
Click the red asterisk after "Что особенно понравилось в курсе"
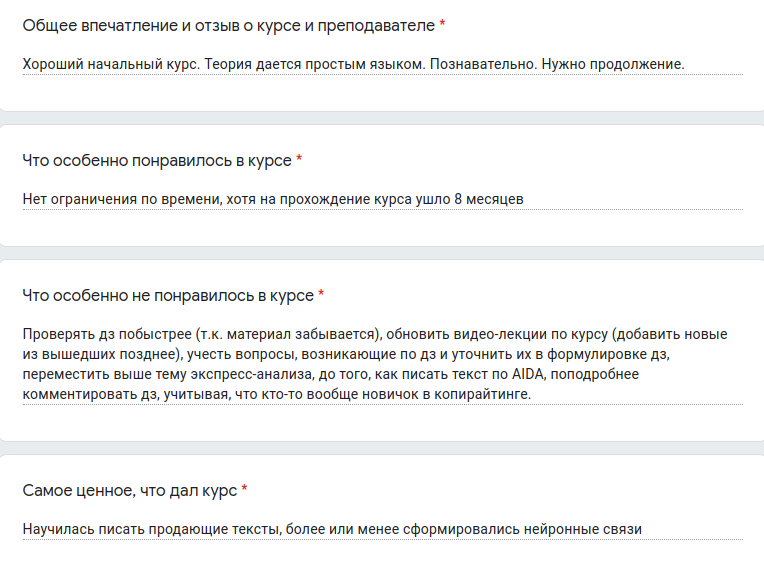(300, 160)
